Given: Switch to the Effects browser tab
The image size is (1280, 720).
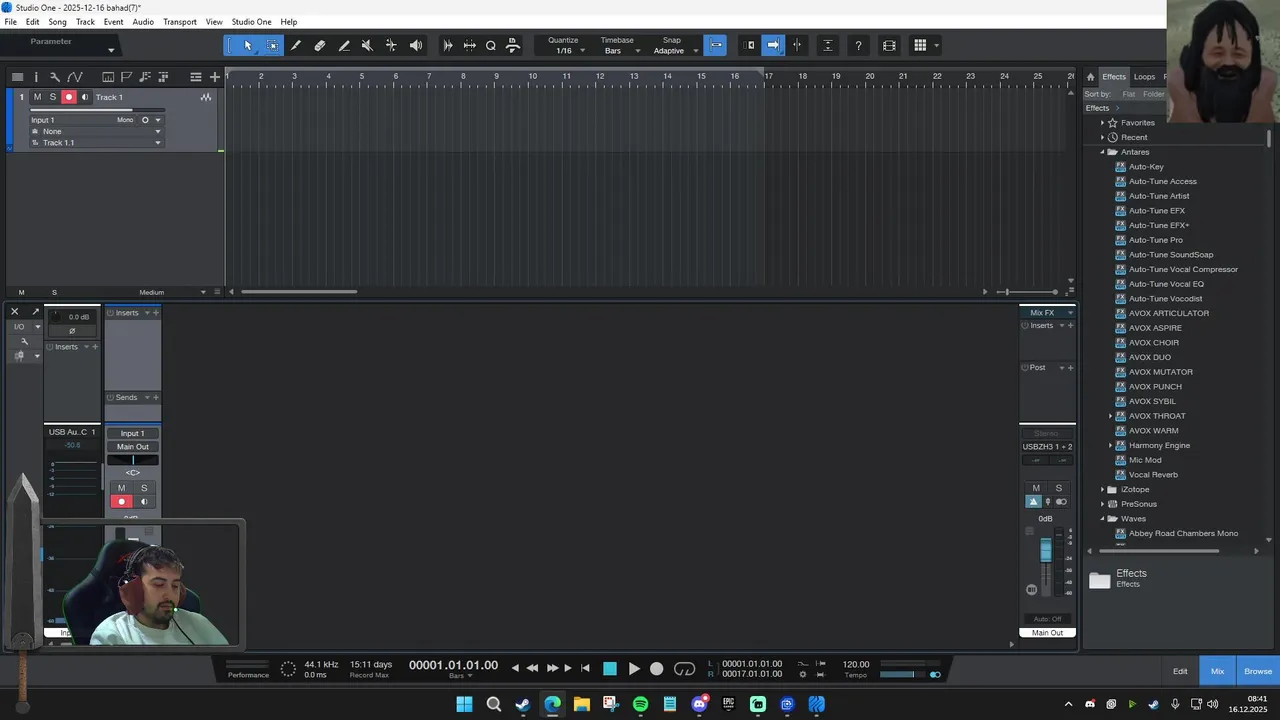Looking at the screenshot, I should point(1114,77).
